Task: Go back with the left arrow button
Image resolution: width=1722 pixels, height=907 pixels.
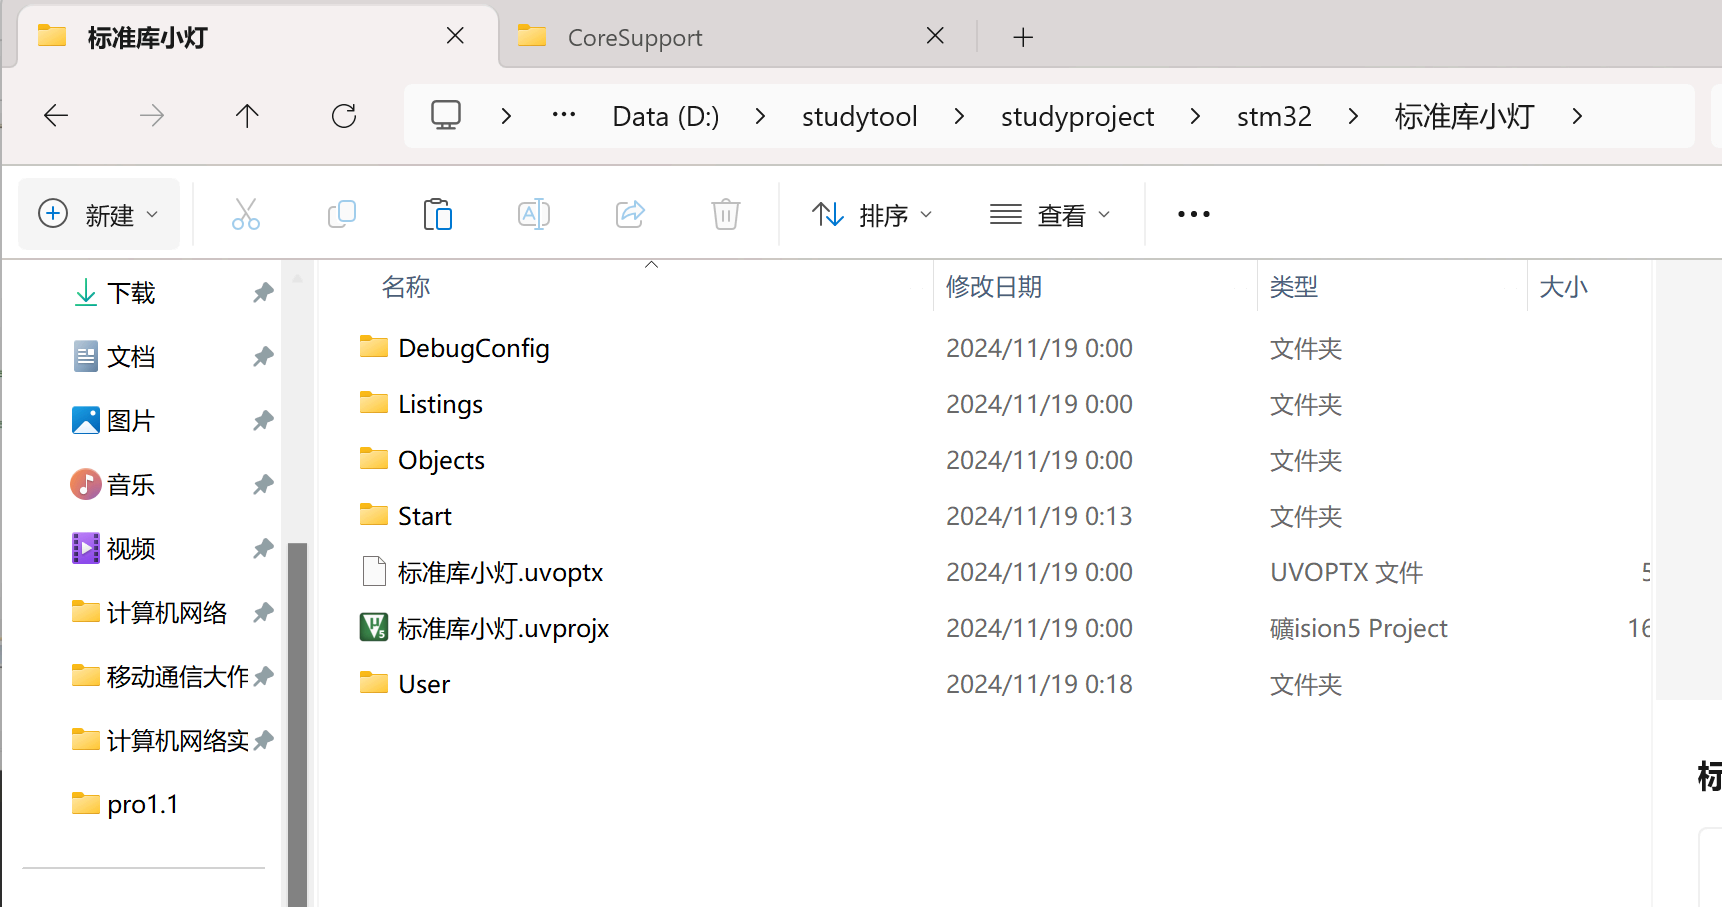Action: pos(56,116)
